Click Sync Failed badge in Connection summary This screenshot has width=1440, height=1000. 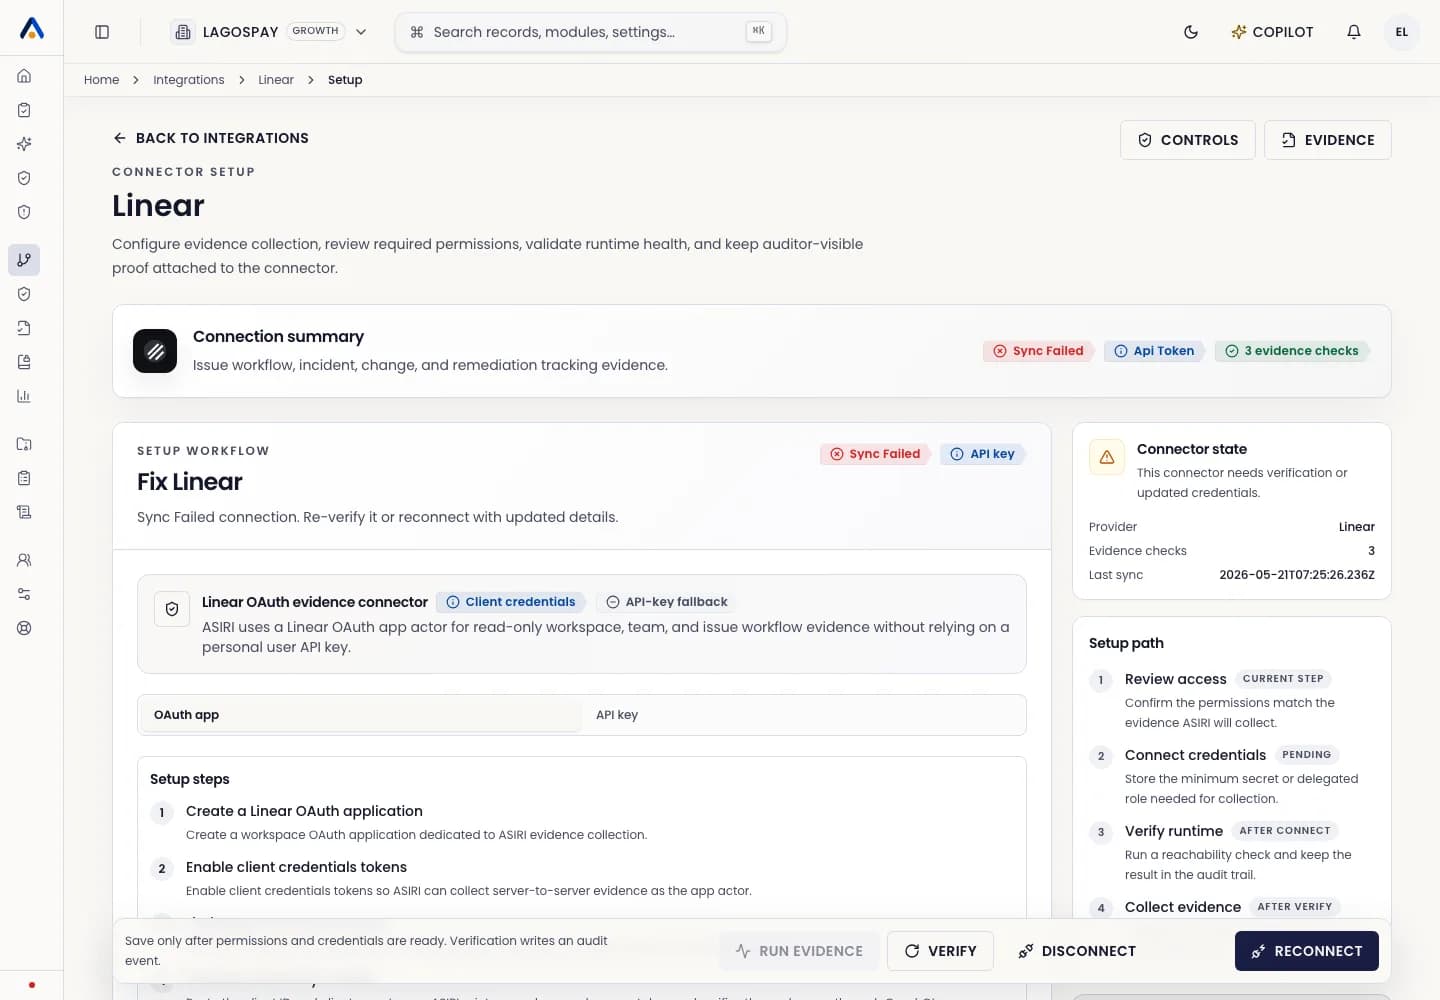(x=1038, y=351)
